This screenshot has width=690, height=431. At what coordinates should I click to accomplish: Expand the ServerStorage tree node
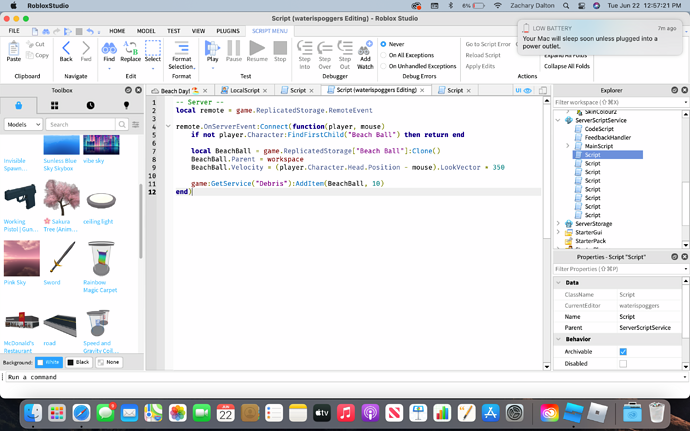pos(558,224)
